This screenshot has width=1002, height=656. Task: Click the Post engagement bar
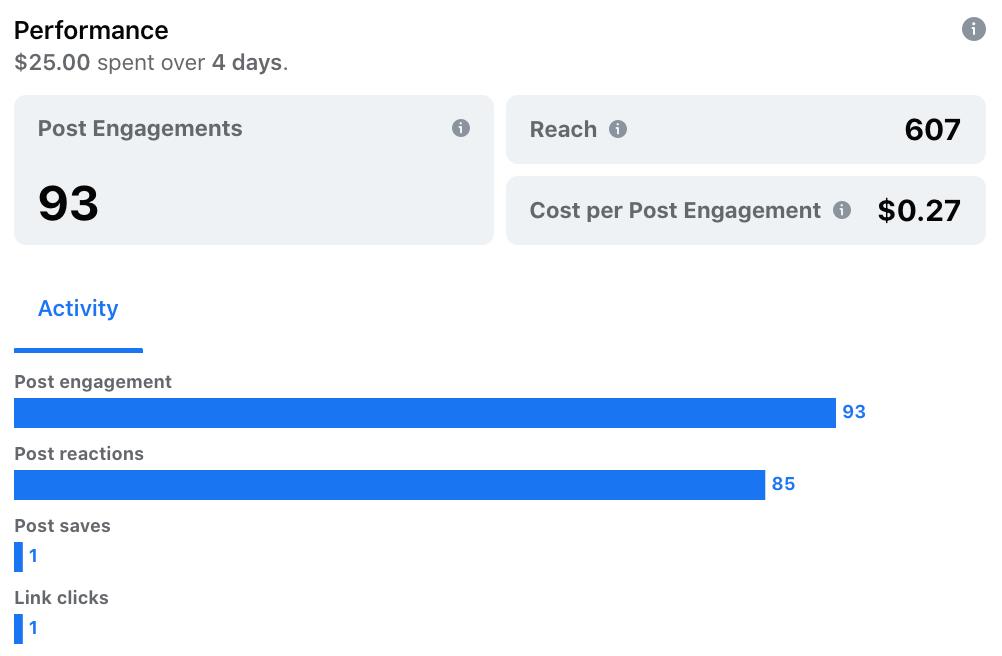coord(424,413)
